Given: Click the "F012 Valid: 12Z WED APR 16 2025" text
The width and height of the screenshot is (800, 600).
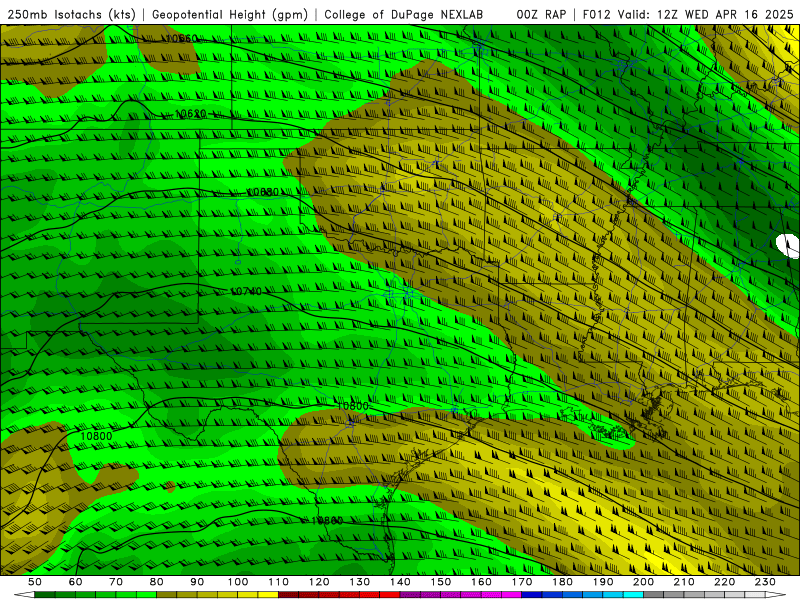Looking at the screenshot, I should 688,14.
